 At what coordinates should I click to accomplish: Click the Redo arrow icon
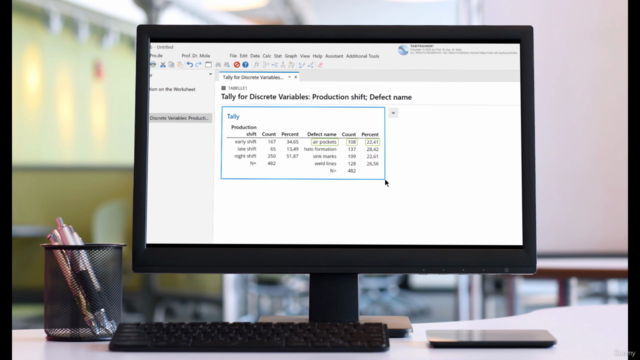[198, 64]
